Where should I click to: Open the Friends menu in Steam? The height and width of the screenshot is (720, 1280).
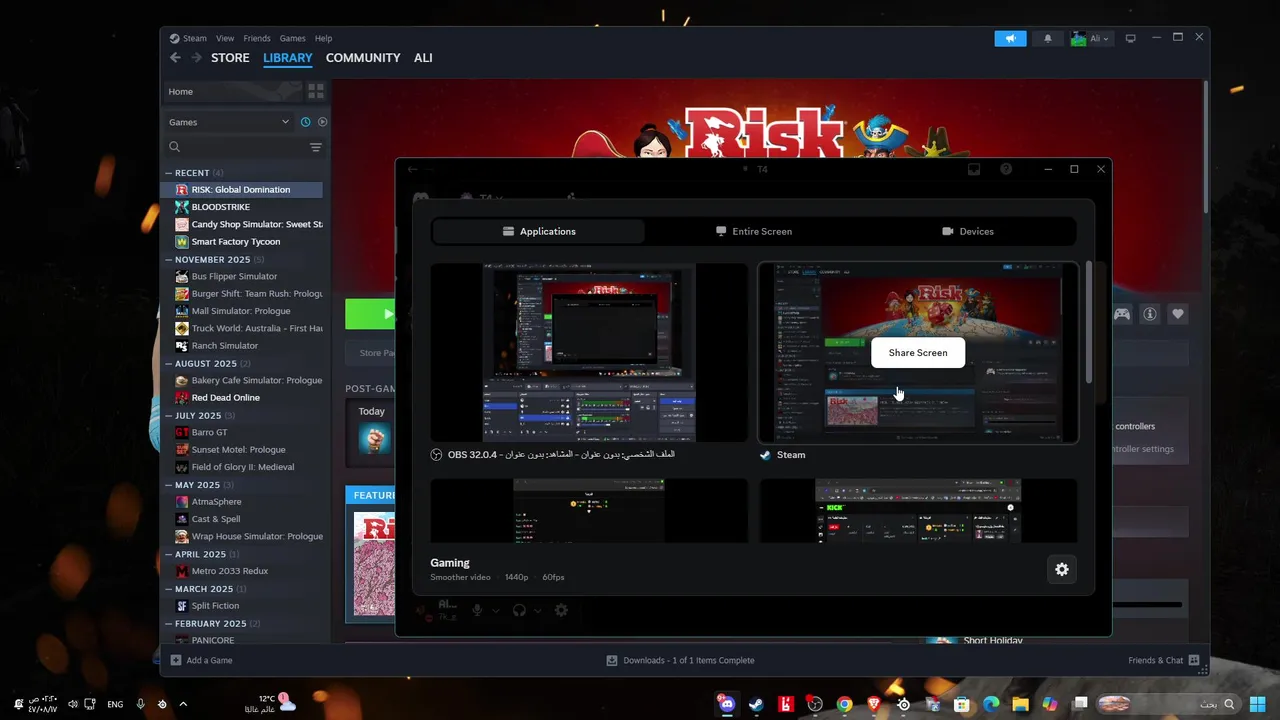(x=257, y=38)
